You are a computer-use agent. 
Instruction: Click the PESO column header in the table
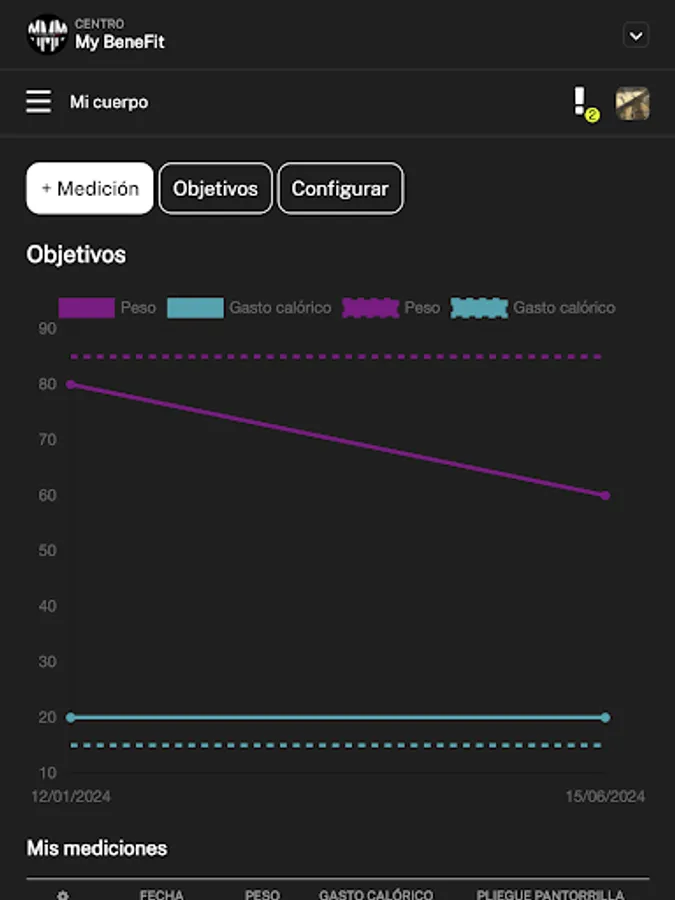point(263,896)
